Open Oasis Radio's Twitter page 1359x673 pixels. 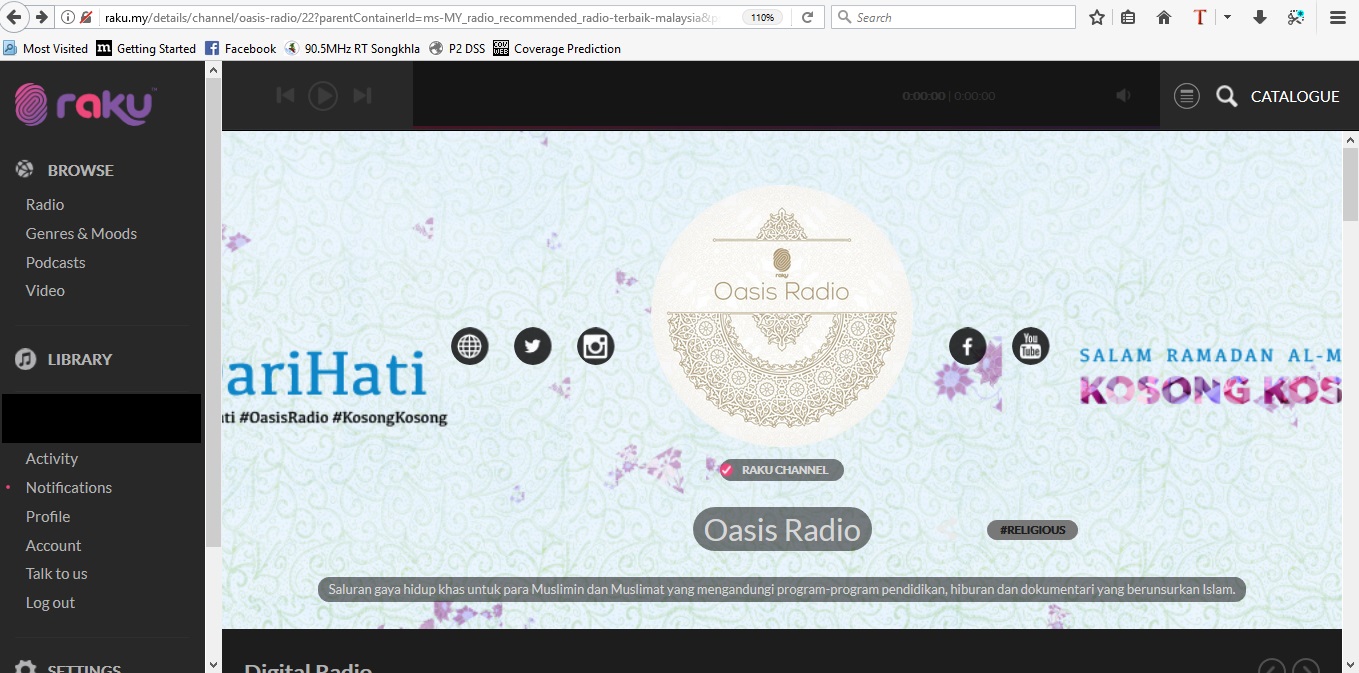pos(533,346)
